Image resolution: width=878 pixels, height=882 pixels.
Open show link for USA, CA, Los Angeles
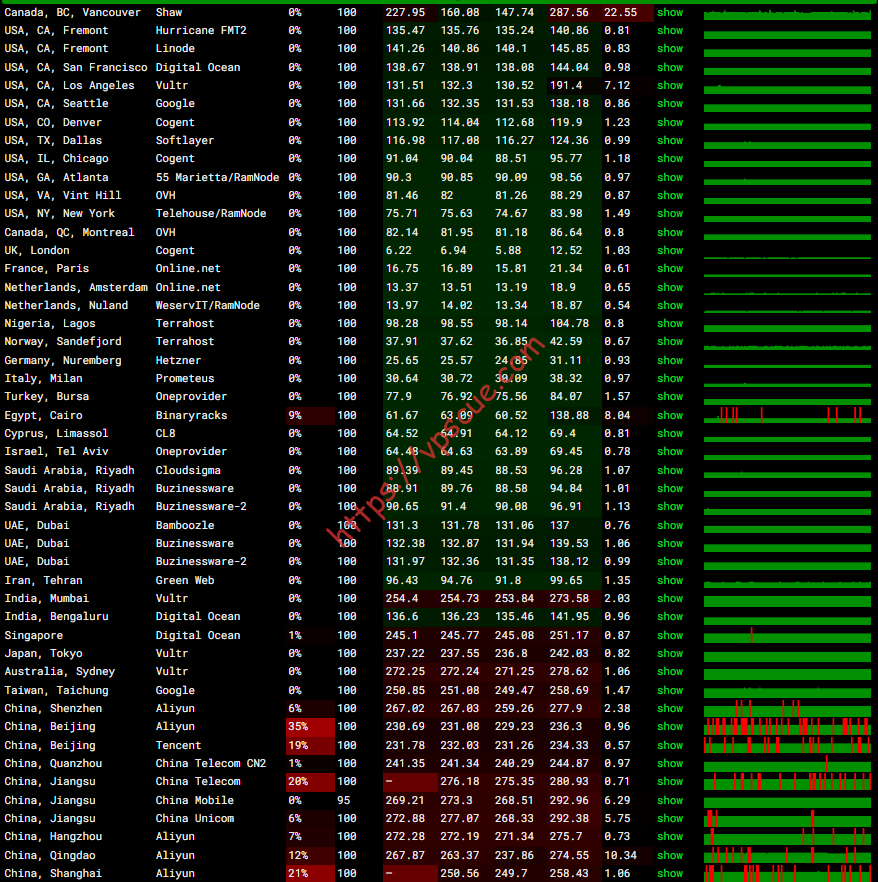[670, 86]
